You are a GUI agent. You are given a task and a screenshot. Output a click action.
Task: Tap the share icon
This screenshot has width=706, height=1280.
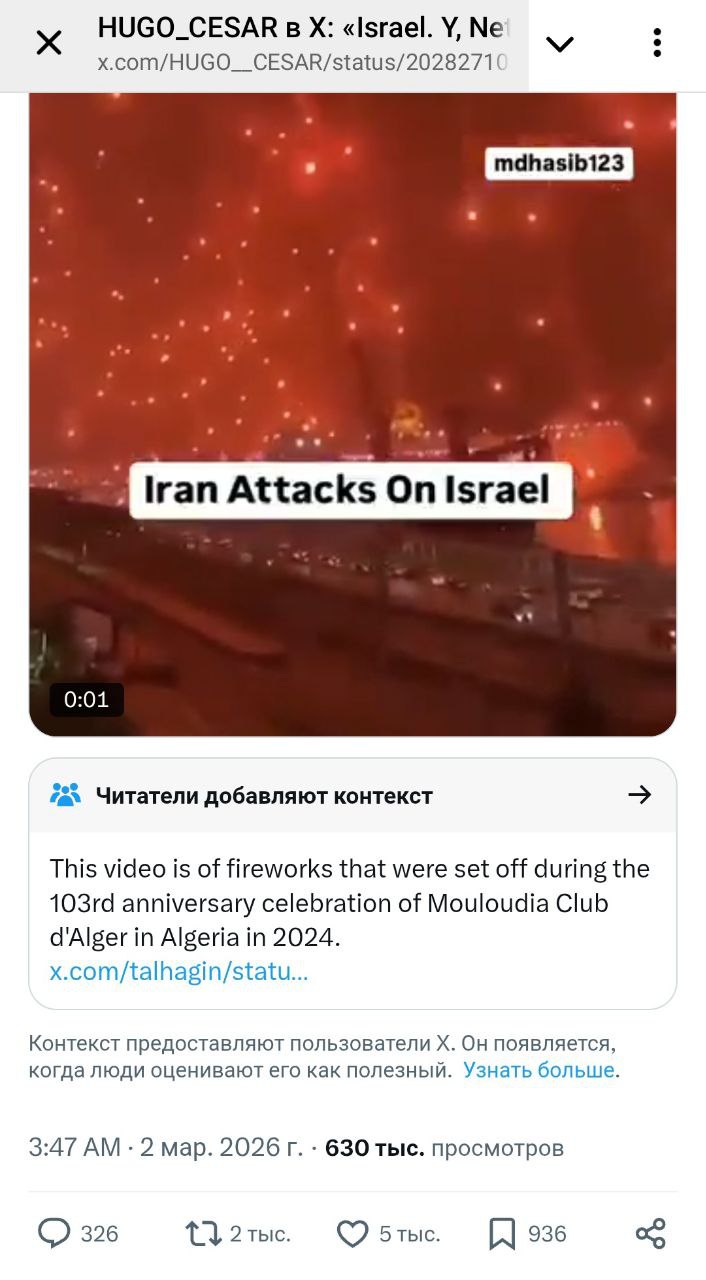[651, 1234]
